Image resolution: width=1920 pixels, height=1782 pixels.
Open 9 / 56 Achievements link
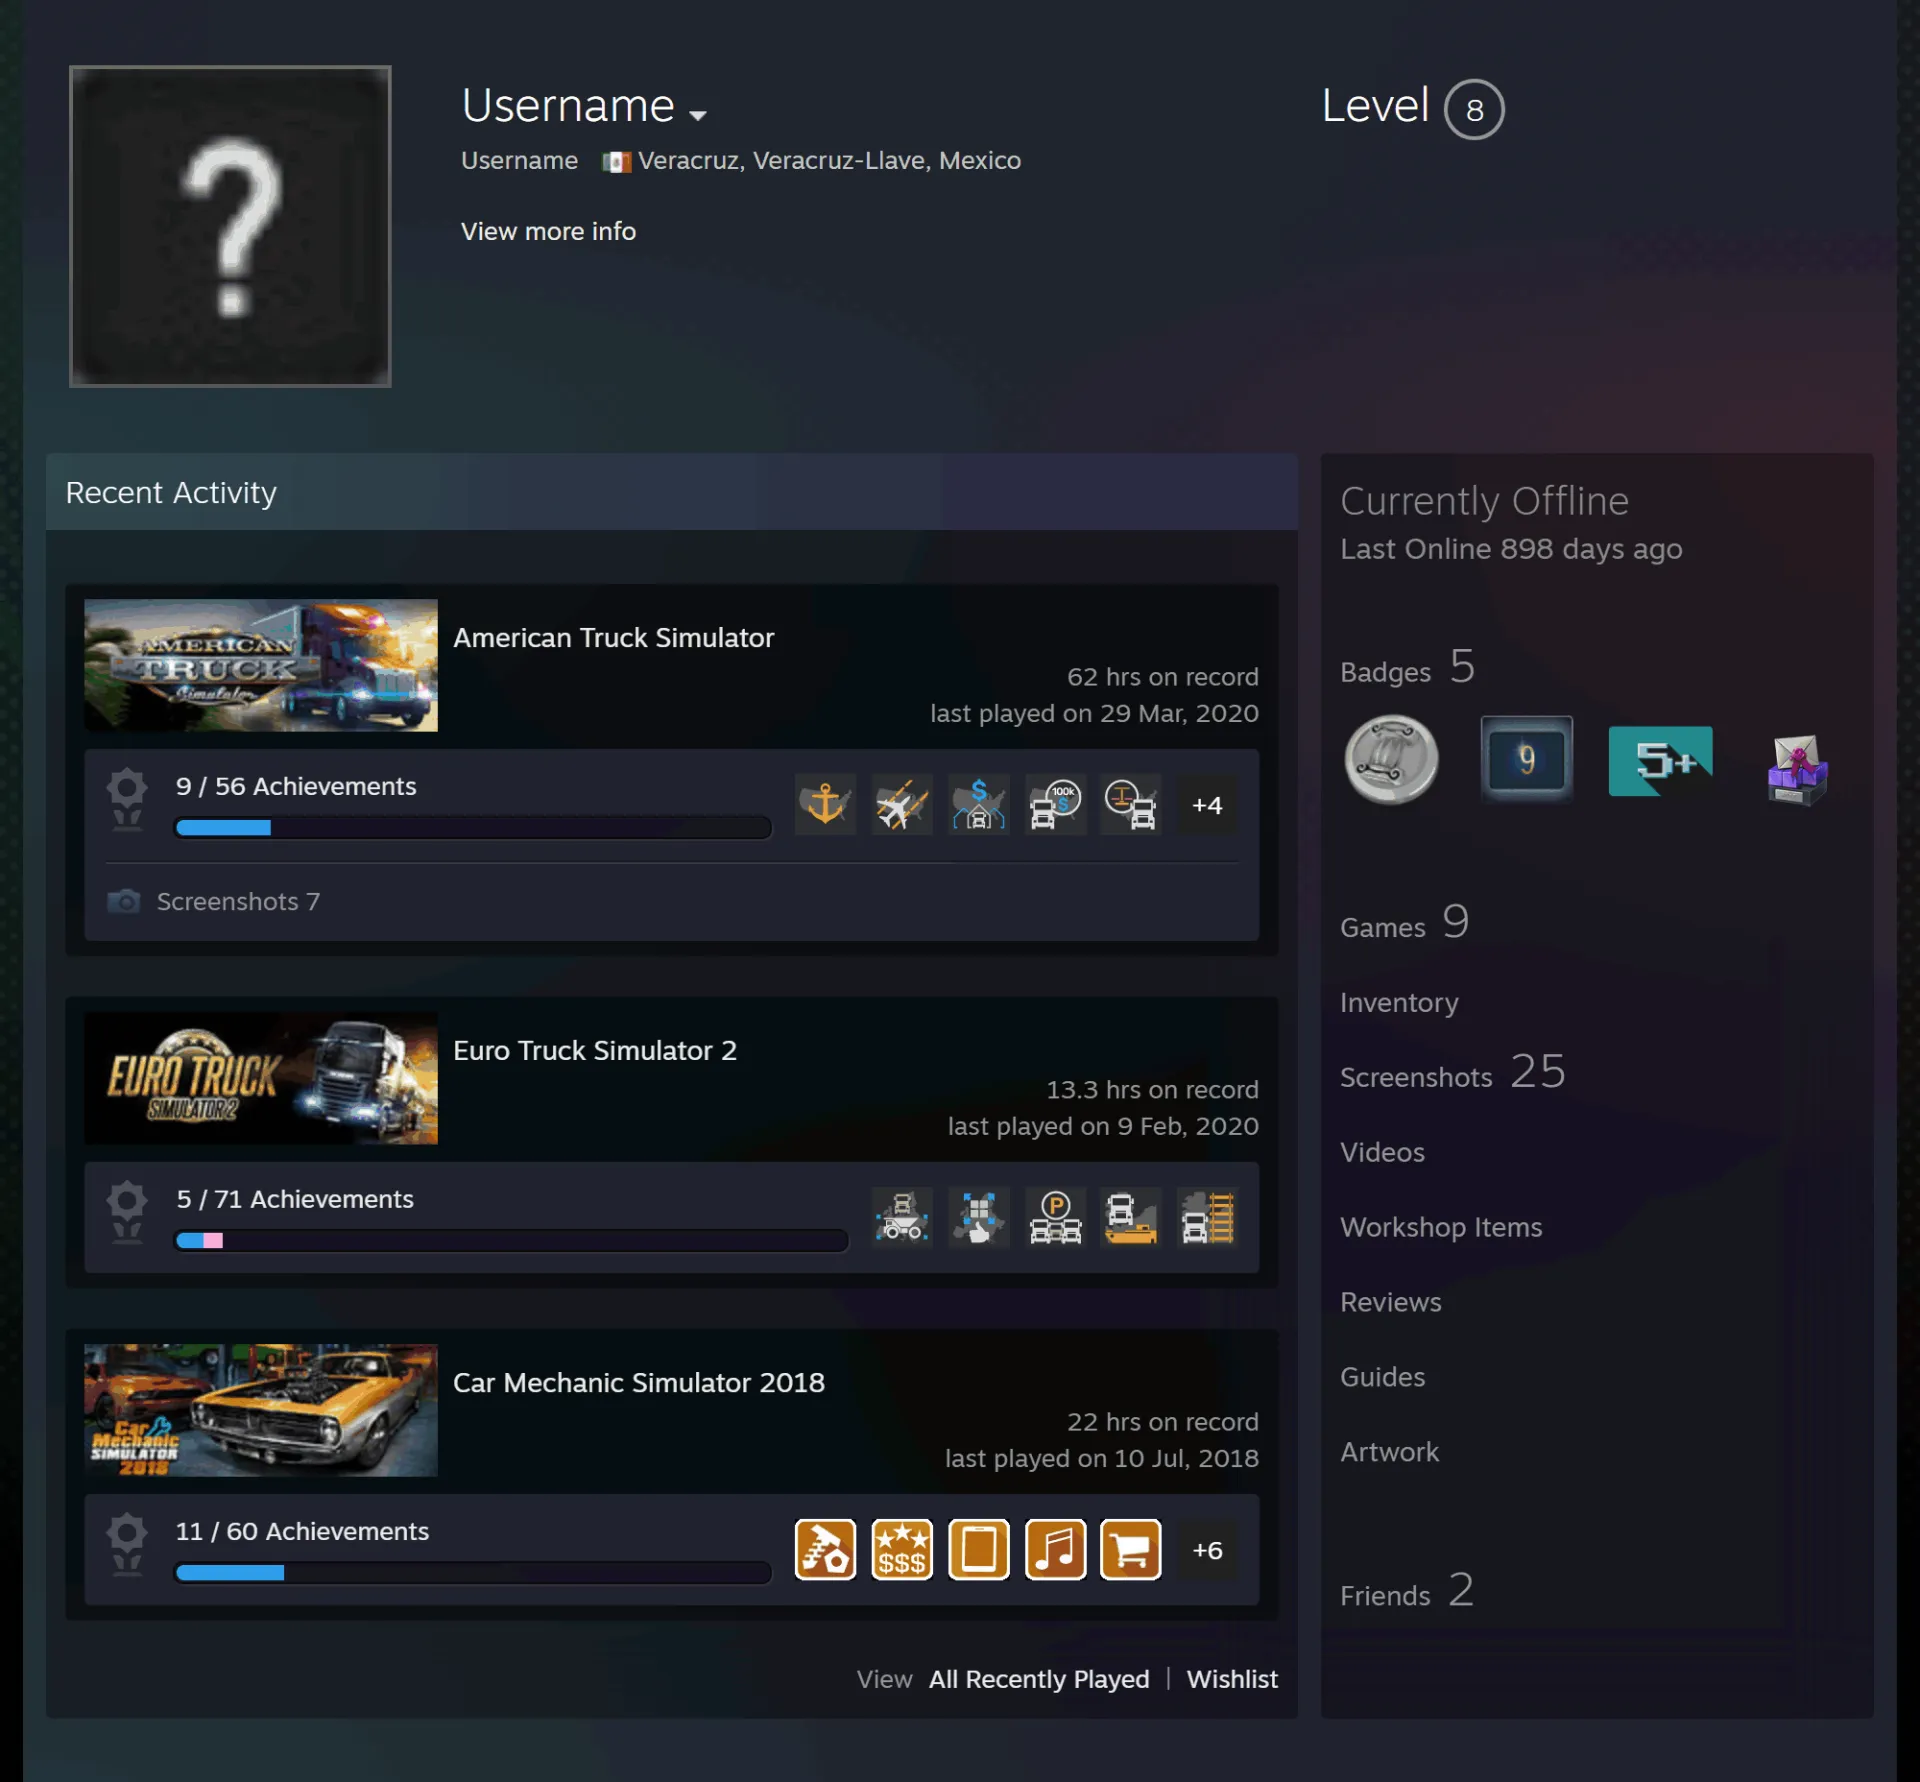click(x=296, y=786)
